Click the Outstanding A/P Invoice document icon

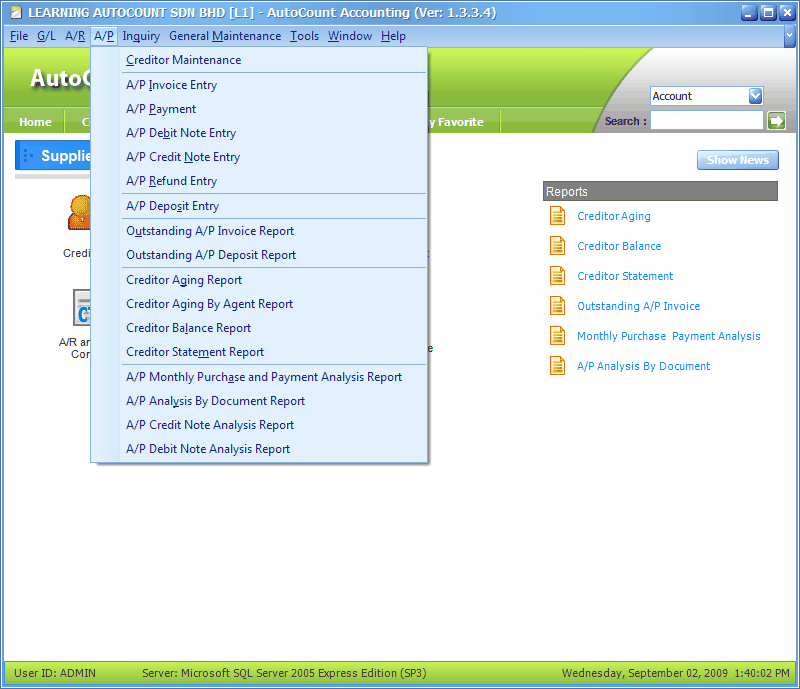(557, 306)
